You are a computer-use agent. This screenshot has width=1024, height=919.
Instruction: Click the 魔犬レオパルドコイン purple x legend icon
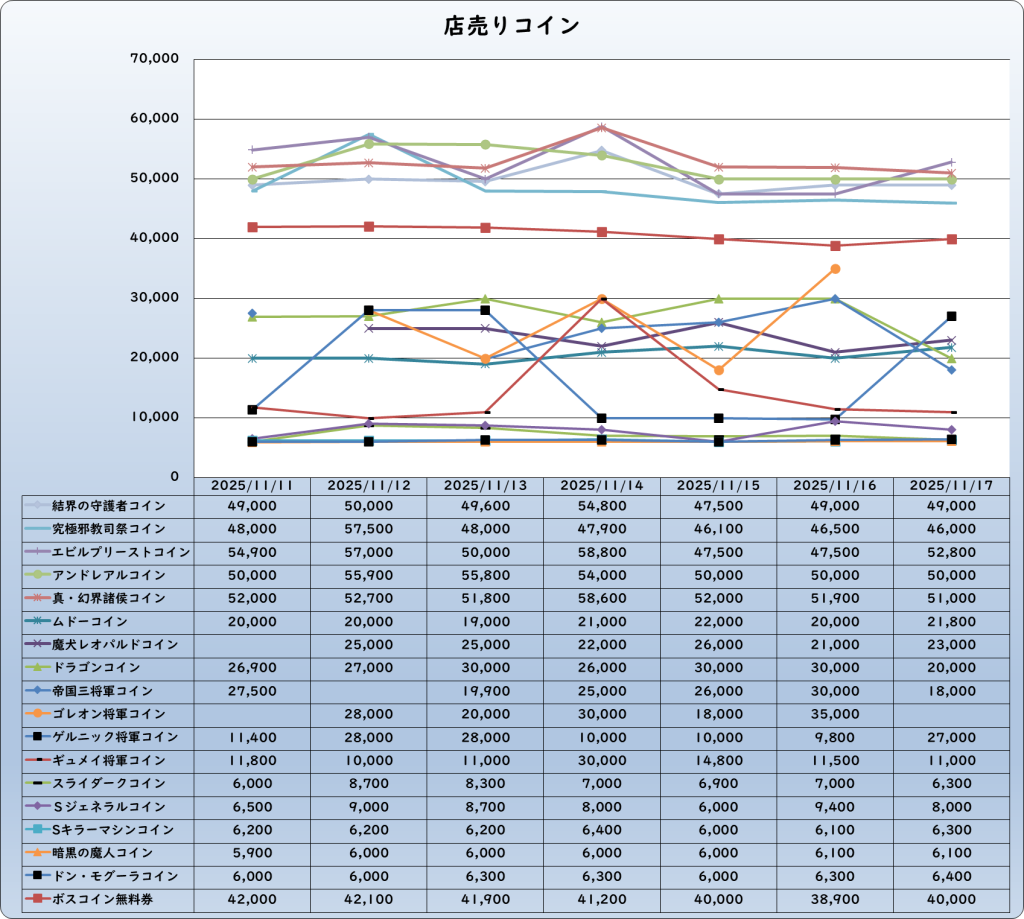37,644
